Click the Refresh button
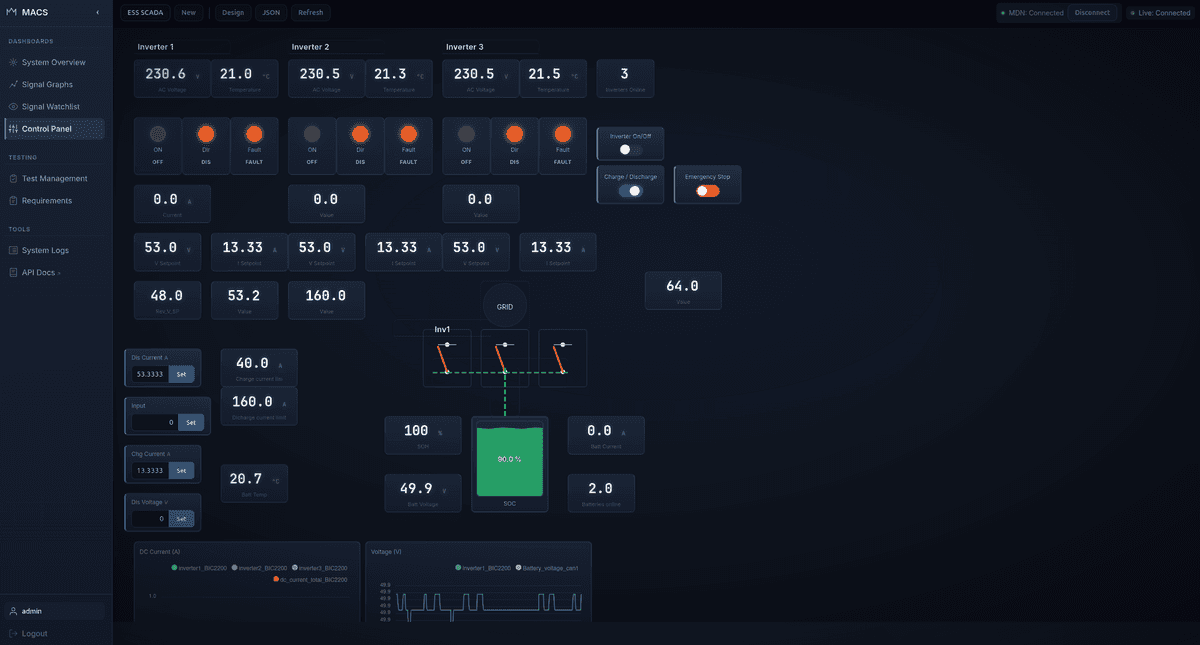 [x=311, y=13]
